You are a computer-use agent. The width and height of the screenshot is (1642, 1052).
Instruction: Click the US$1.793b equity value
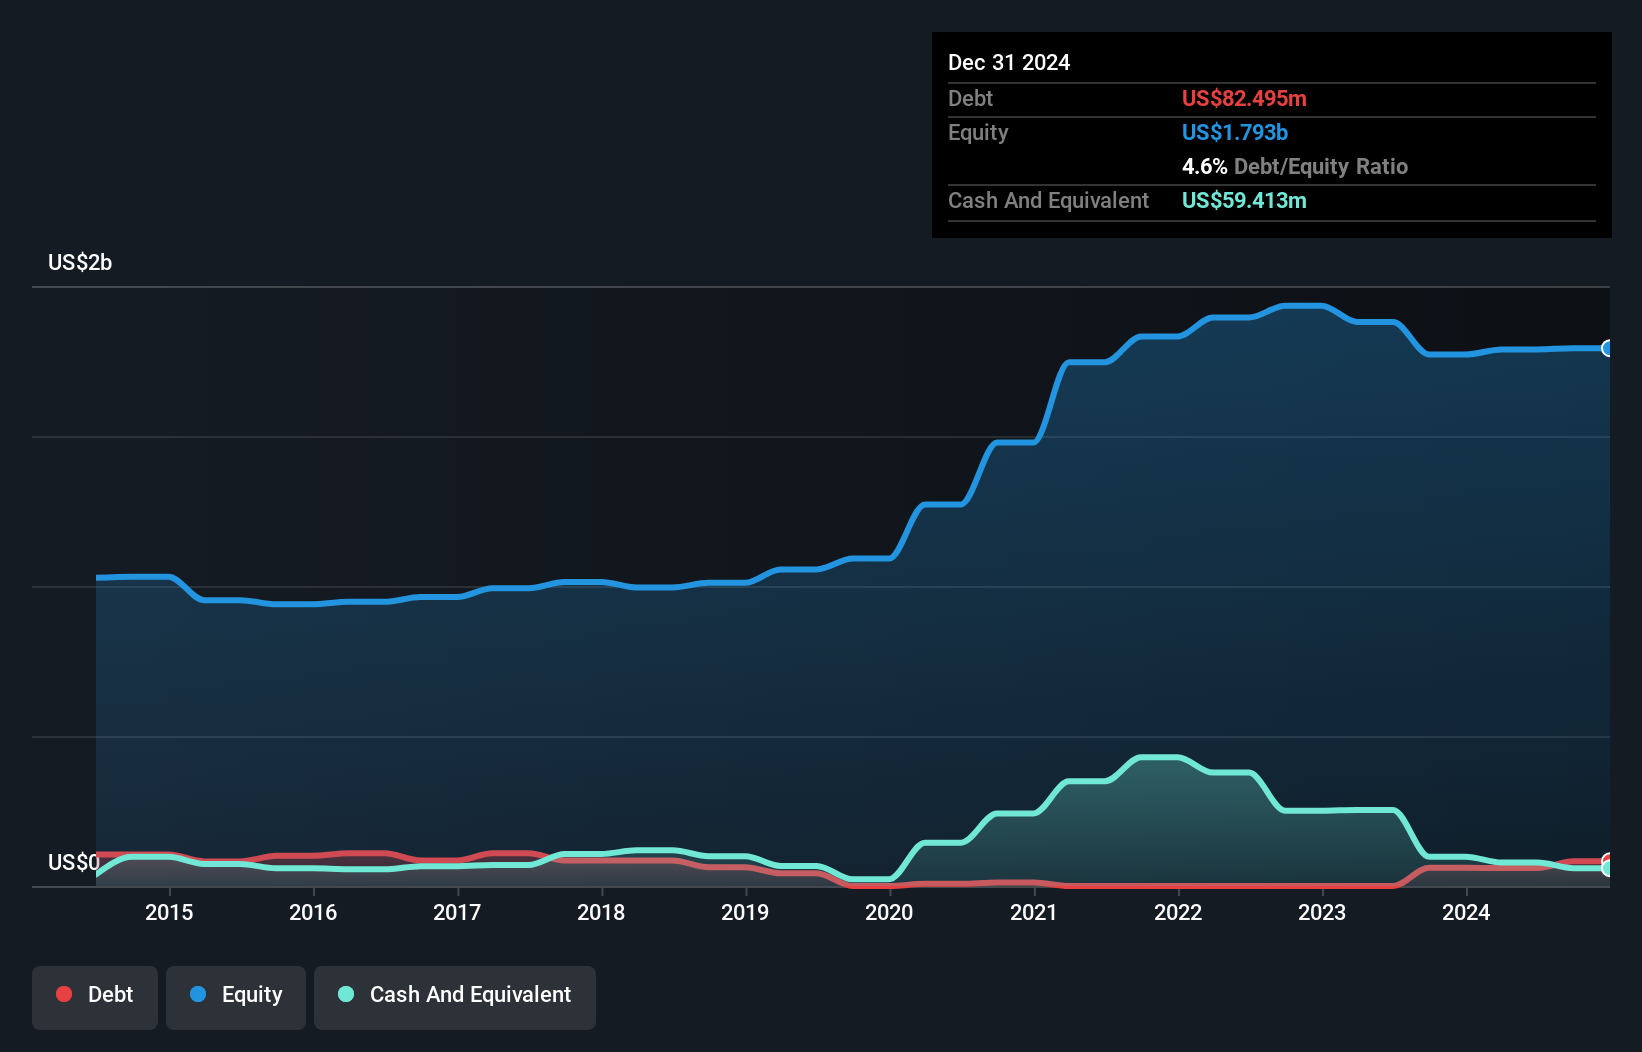[1235, 132]
